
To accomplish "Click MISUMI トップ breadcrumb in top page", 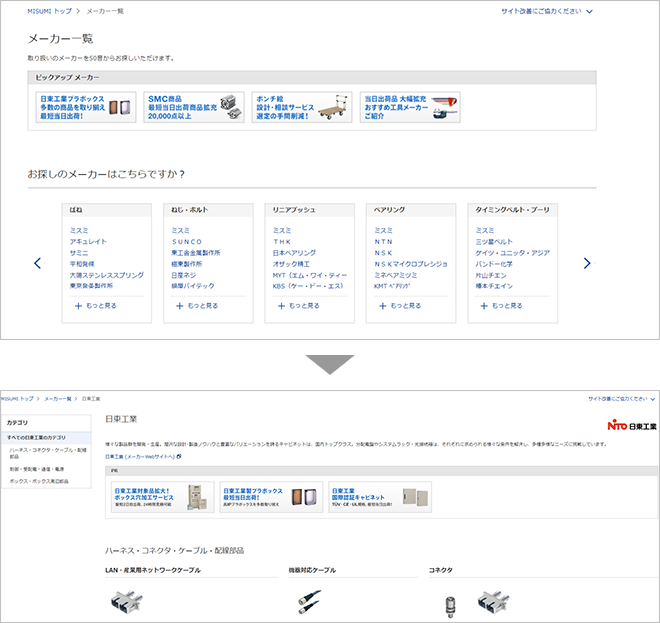I will [x=46, y=12].
